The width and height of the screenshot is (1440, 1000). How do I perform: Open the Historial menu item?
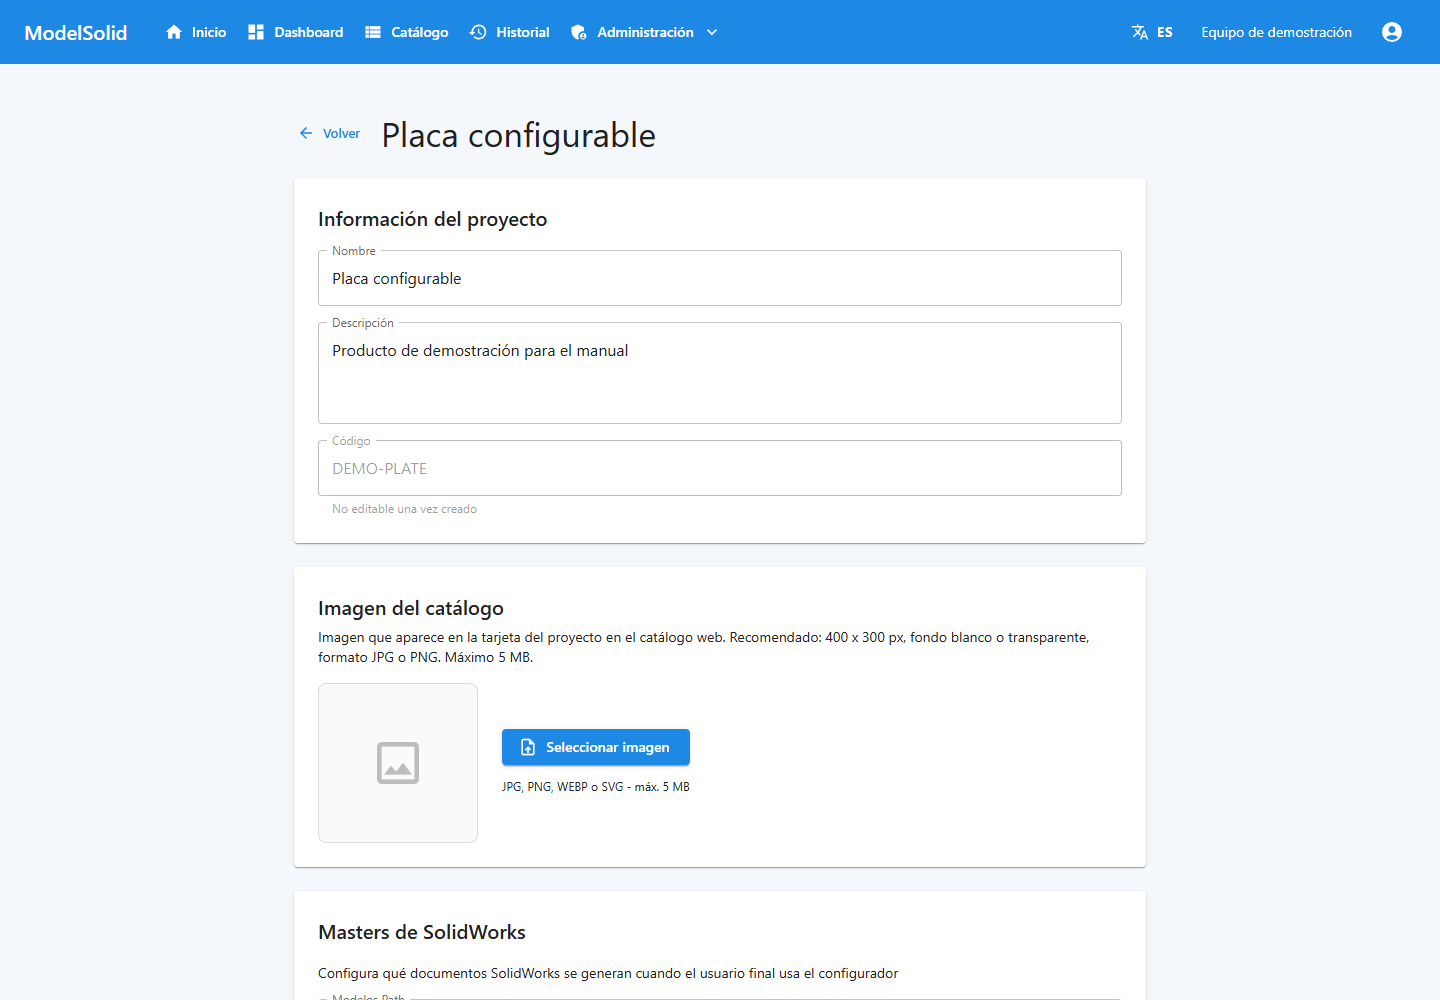tap(523, 32)
